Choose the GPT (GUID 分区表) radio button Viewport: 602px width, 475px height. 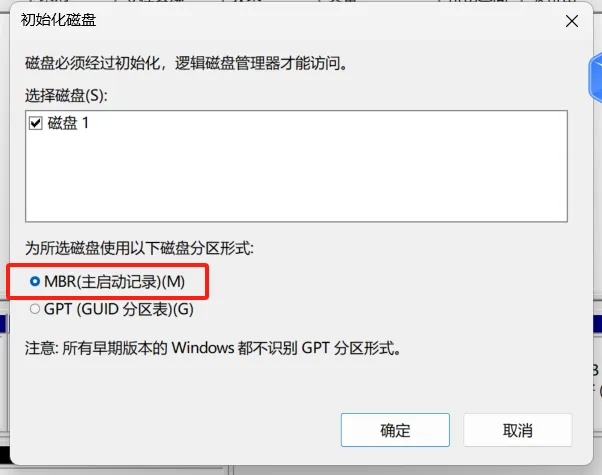pos(35,309)
